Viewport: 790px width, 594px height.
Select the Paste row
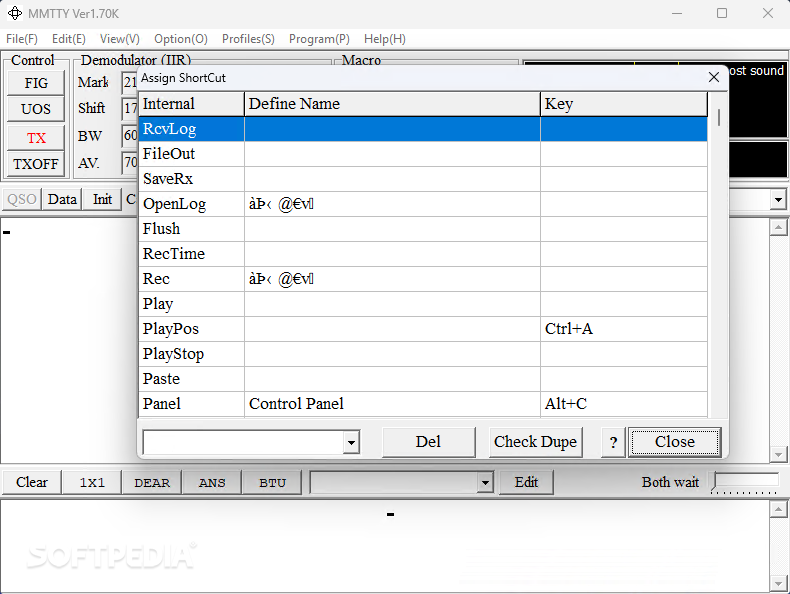423,379
